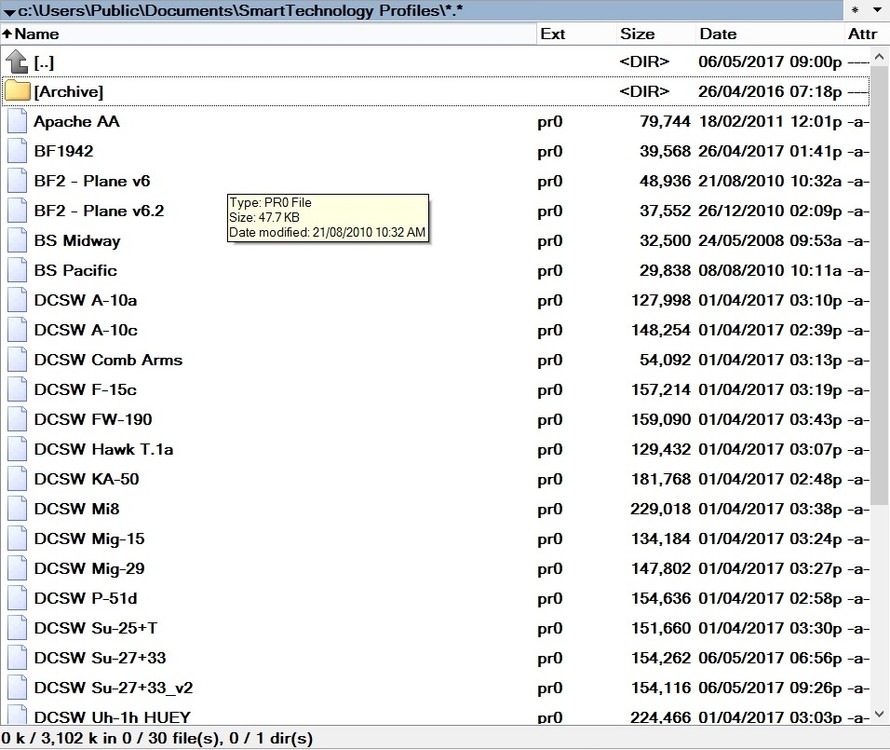
Task: Select the file name BF1942
Action: pos(64,151)
